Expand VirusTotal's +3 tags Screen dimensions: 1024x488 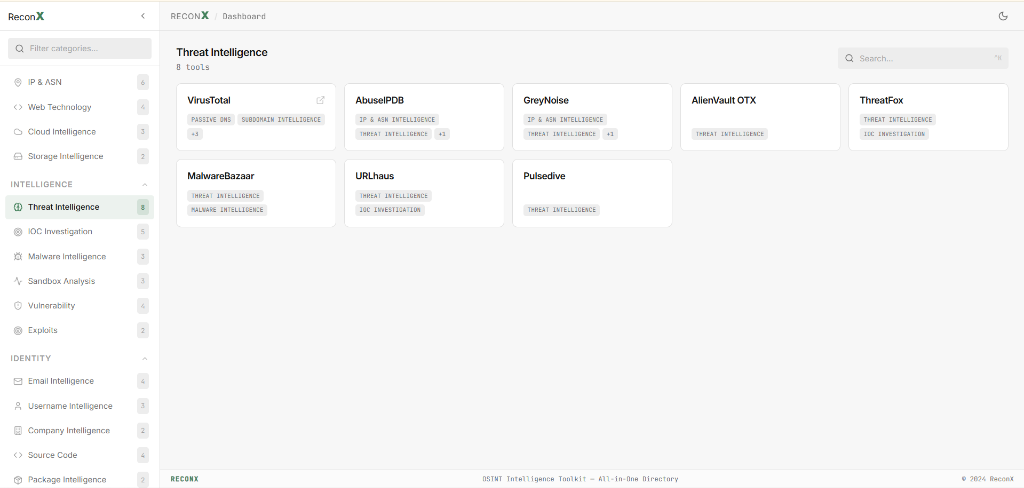[x=195, y=134]
